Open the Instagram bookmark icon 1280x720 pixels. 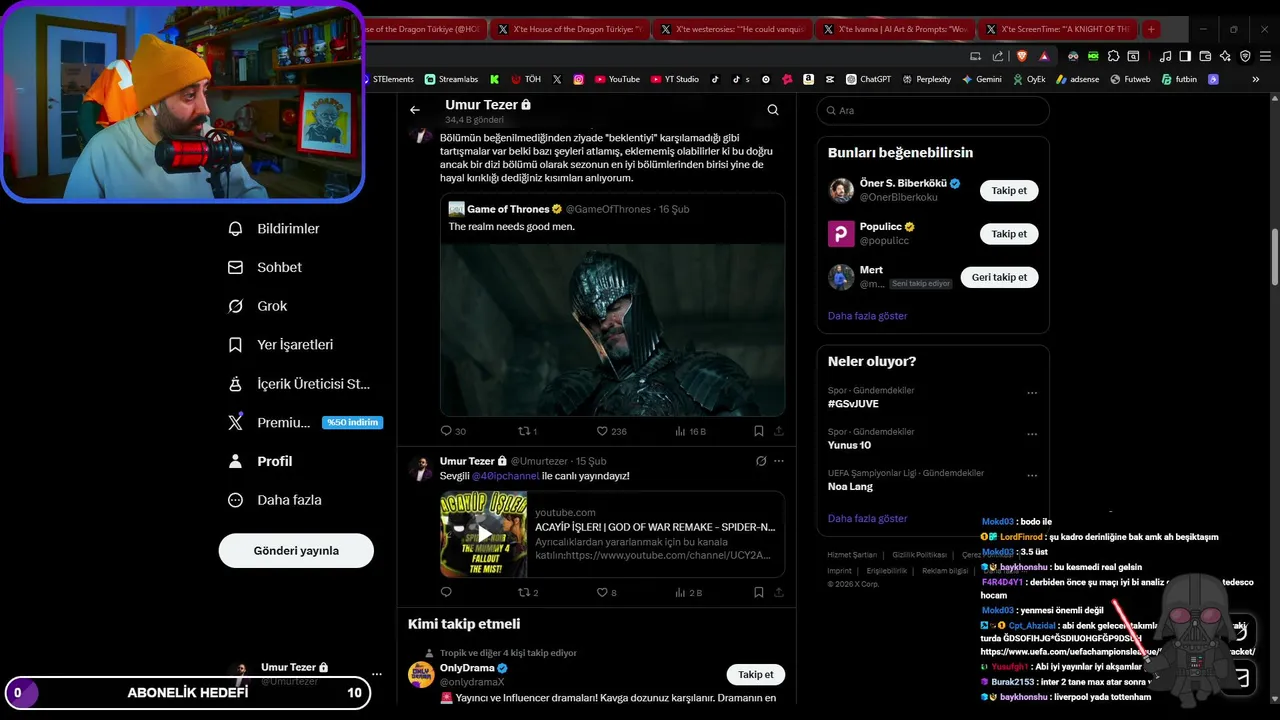(578, 79)
